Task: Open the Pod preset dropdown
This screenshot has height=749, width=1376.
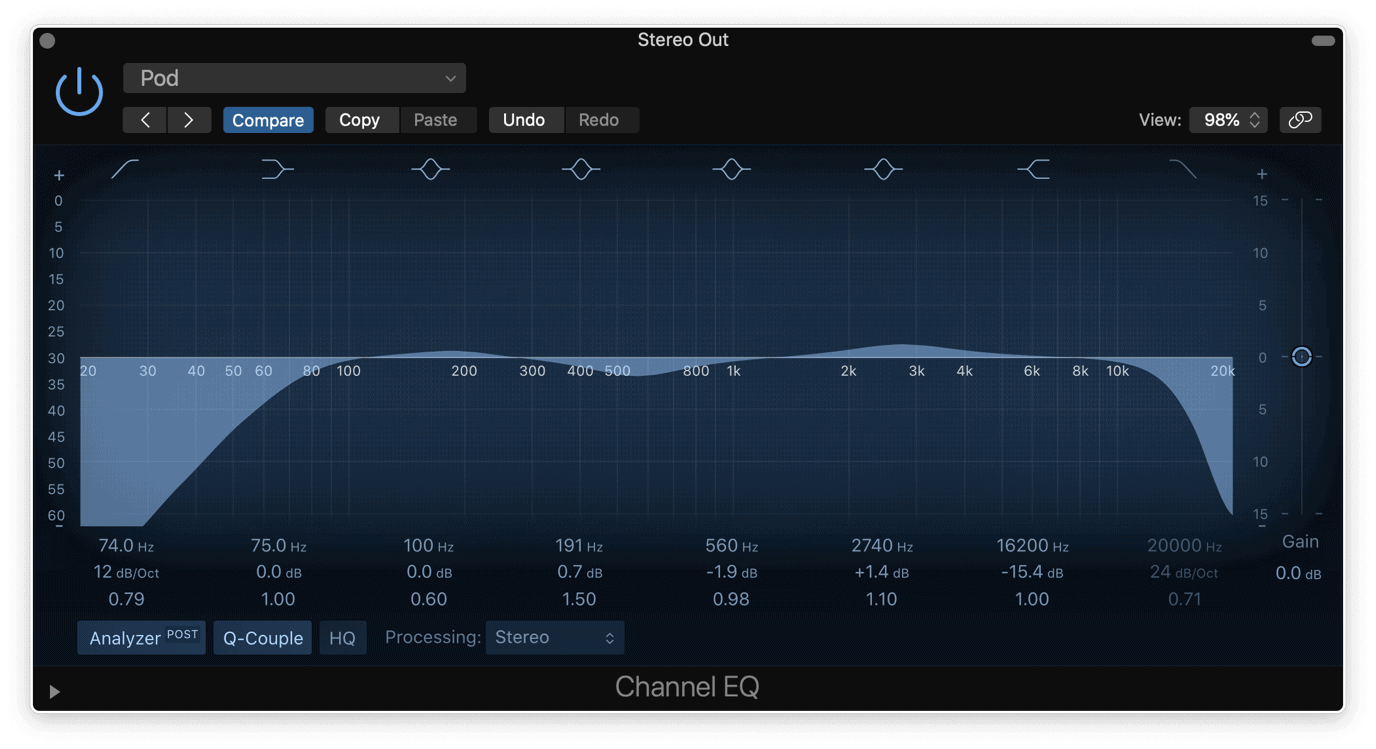Action: (294, 78)
